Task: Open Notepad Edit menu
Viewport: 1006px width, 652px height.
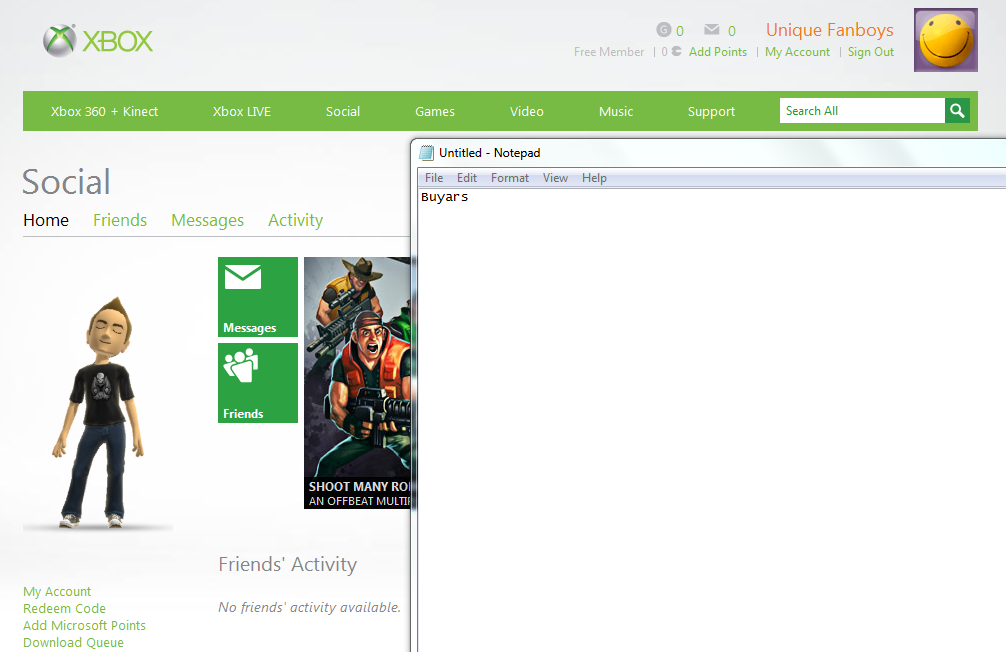Action: coord(466,178)
